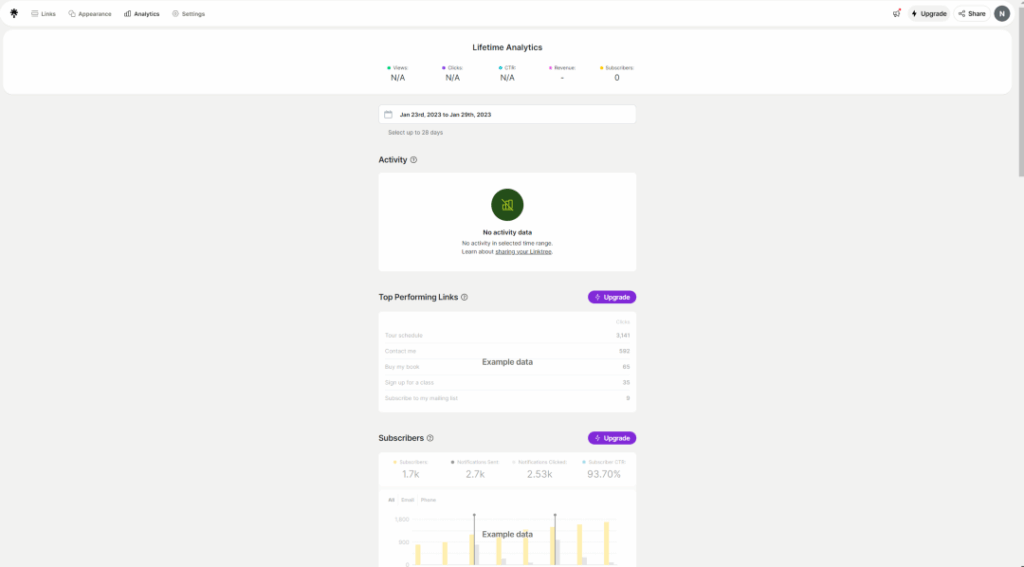Click the Share button
Image resolution: width=1024 pixels, height=567 pixels.
(x=972, y=14)
